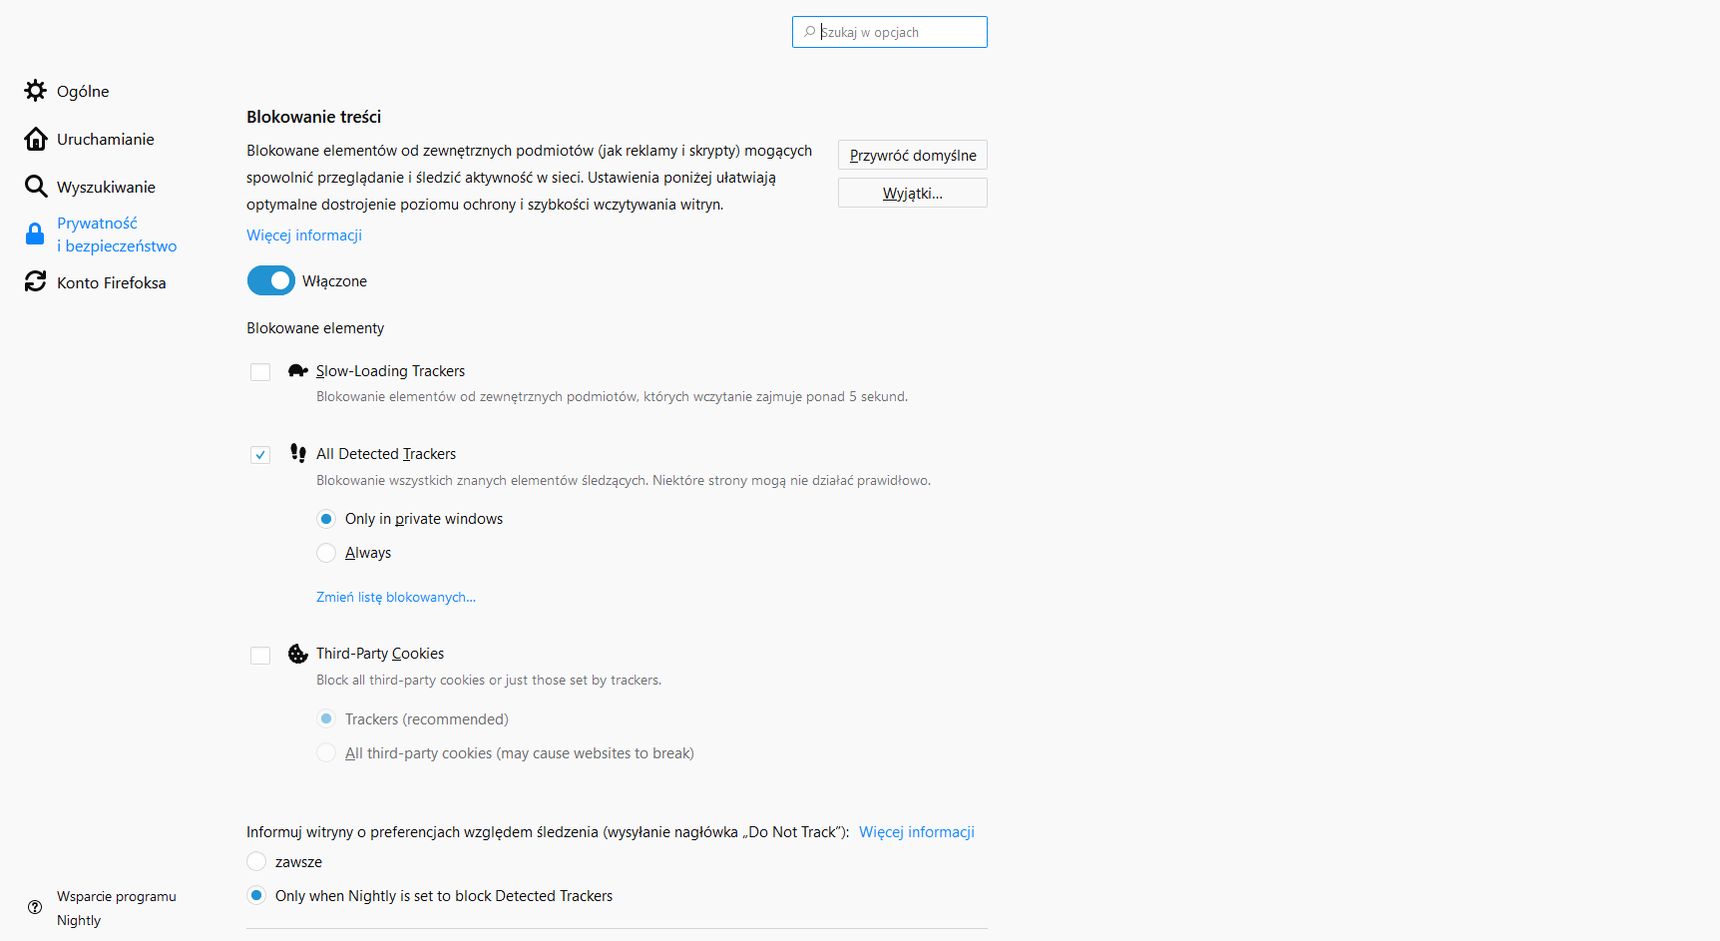Toggle the Włączone content blocking switch
Image resolution: width=1720 pixels, height=941 pixels.
271,281
